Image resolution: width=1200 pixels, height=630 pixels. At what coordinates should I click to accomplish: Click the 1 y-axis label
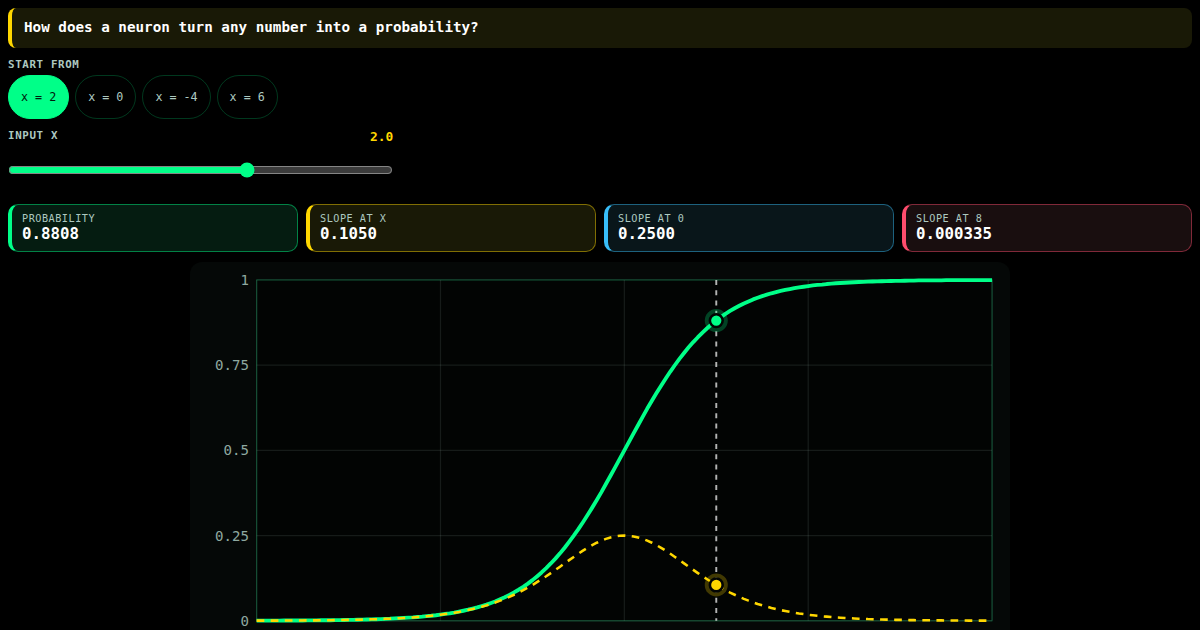point(244,280)
